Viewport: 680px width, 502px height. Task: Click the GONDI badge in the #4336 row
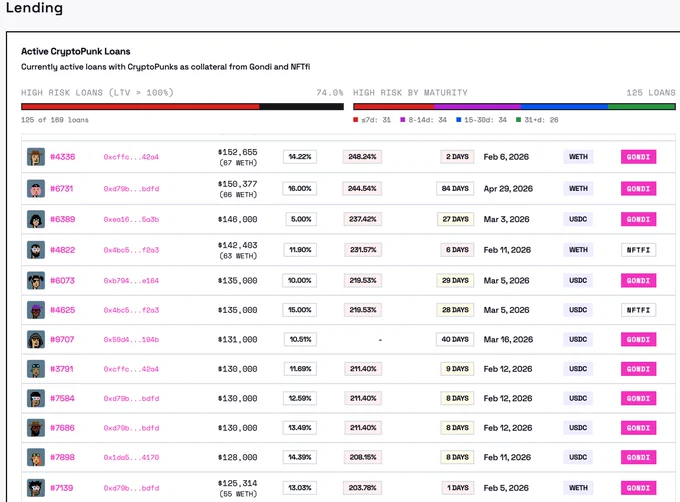pos(638,157)
